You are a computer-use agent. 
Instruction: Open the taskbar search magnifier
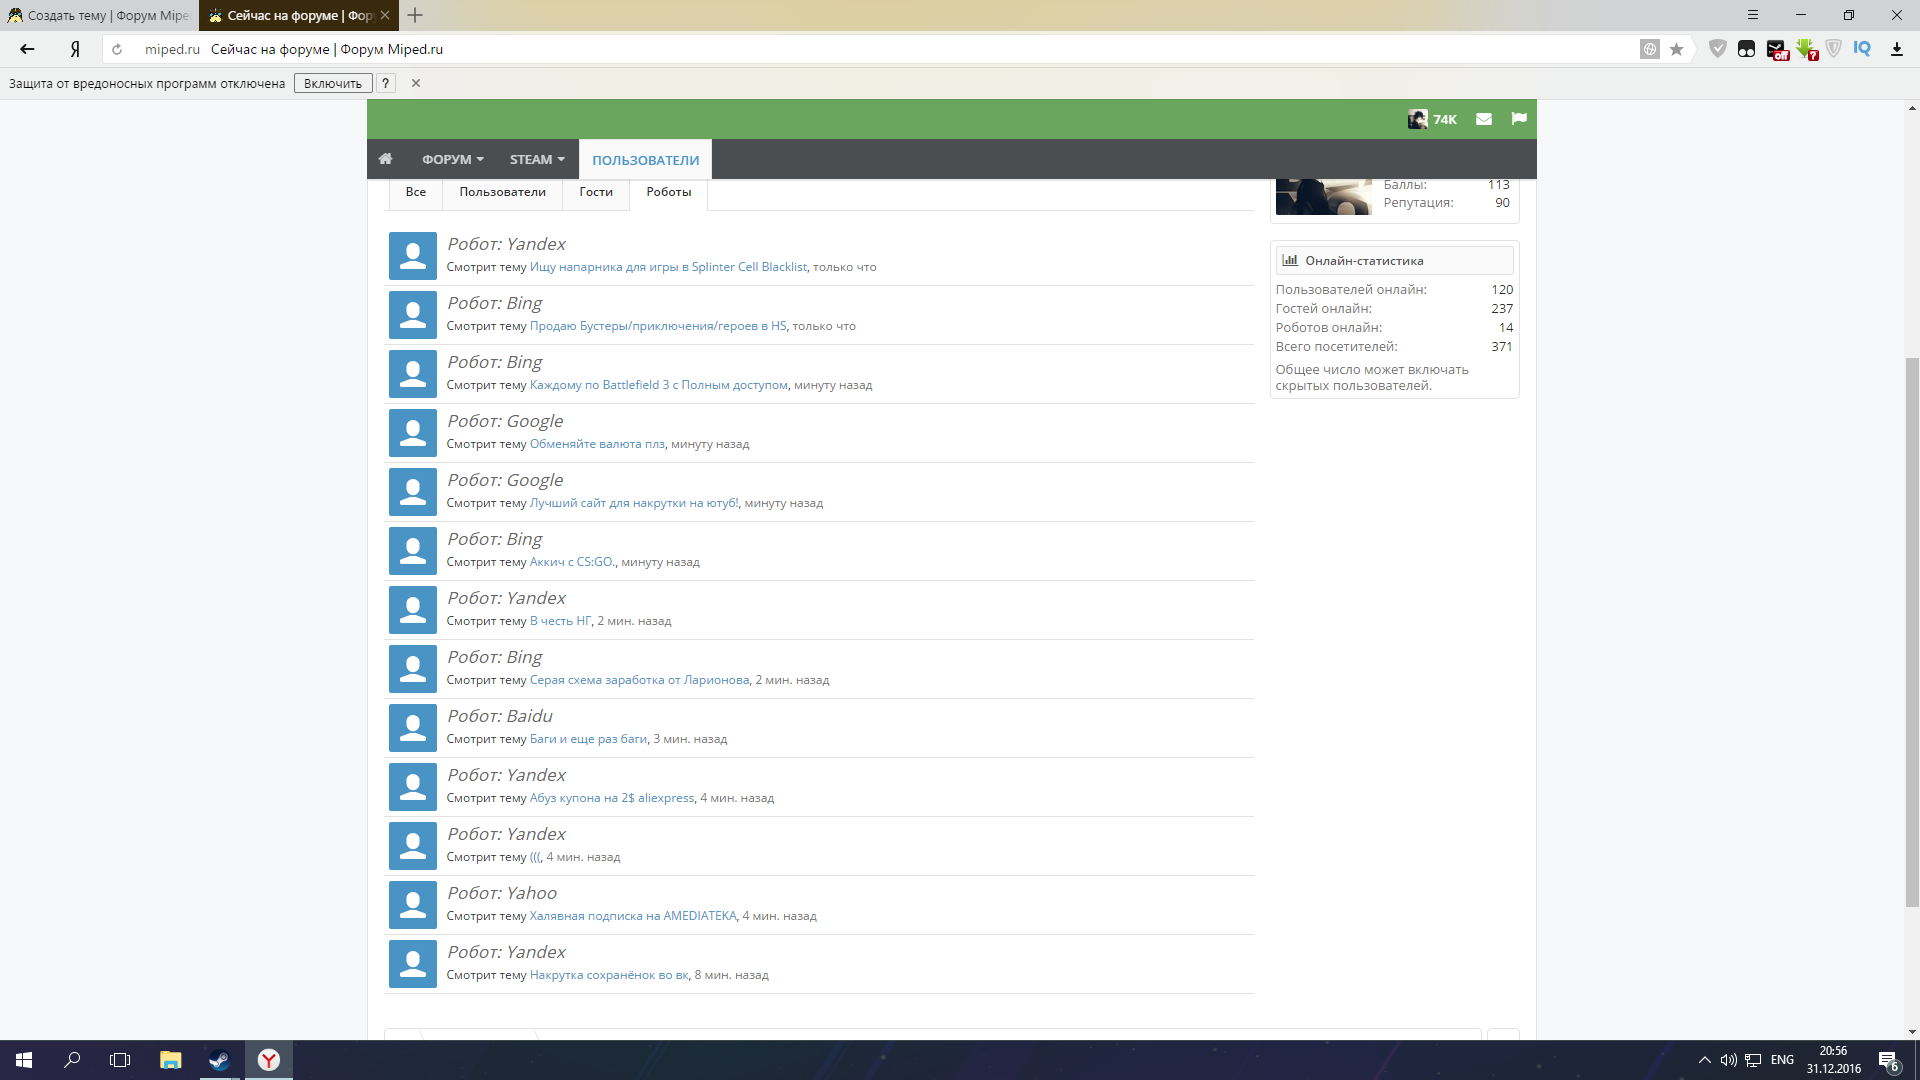[x=72, y=1060]
